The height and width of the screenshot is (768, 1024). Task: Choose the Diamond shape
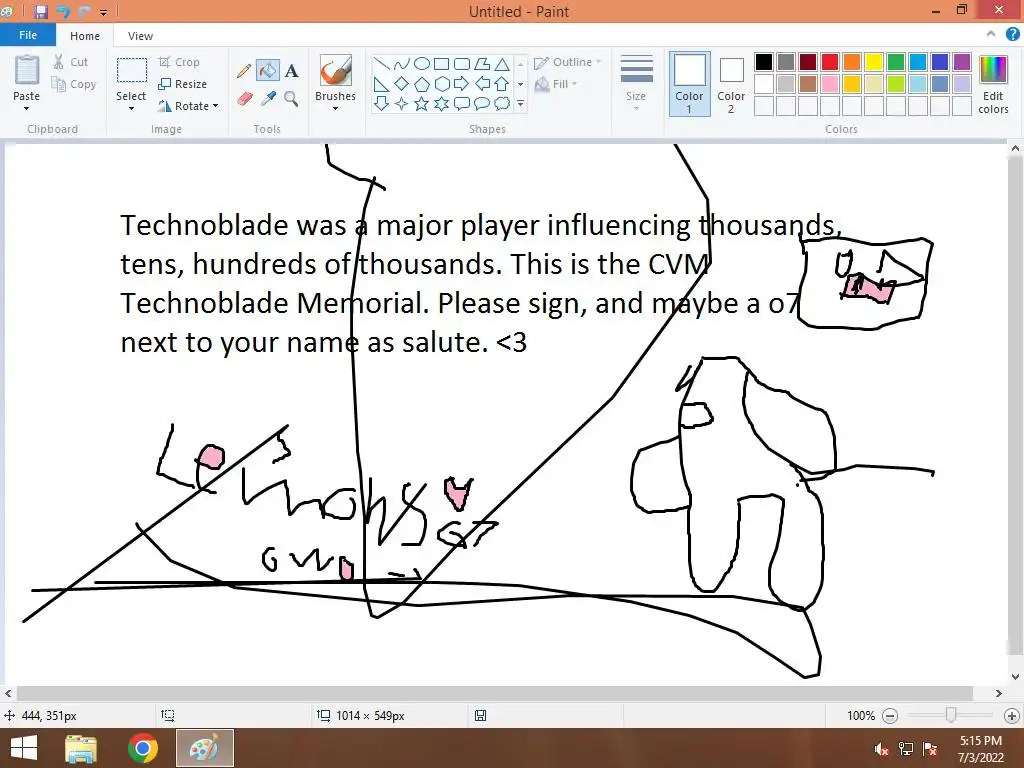[x=402, y=84]
